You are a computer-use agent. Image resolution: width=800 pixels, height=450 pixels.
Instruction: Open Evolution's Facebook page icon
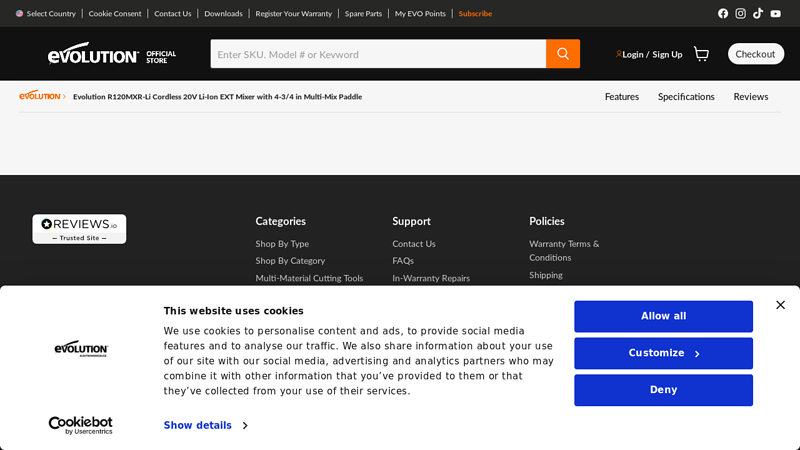pos(723,14)
